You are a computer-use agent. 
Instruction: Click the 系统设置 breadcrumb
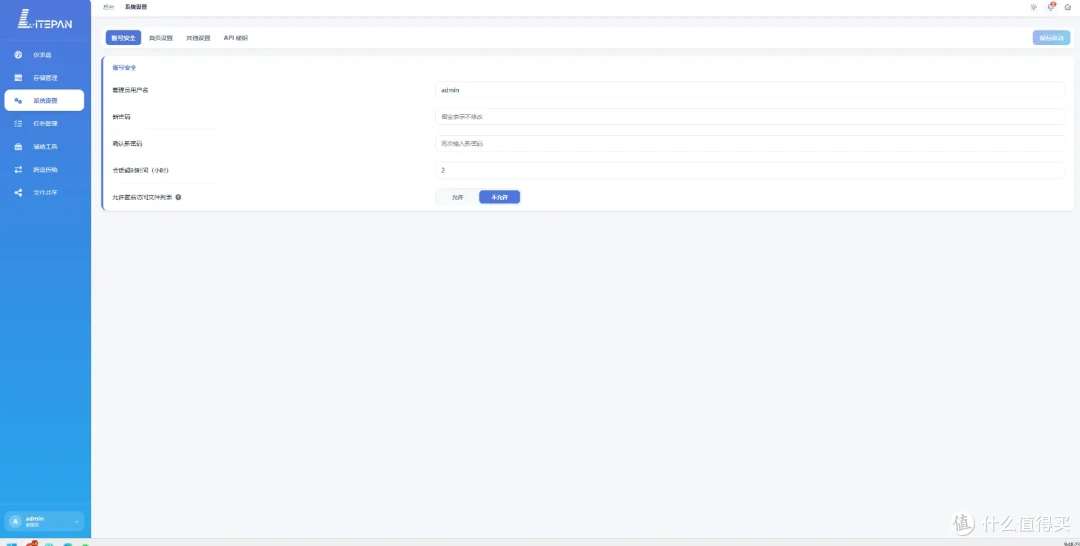136,7
